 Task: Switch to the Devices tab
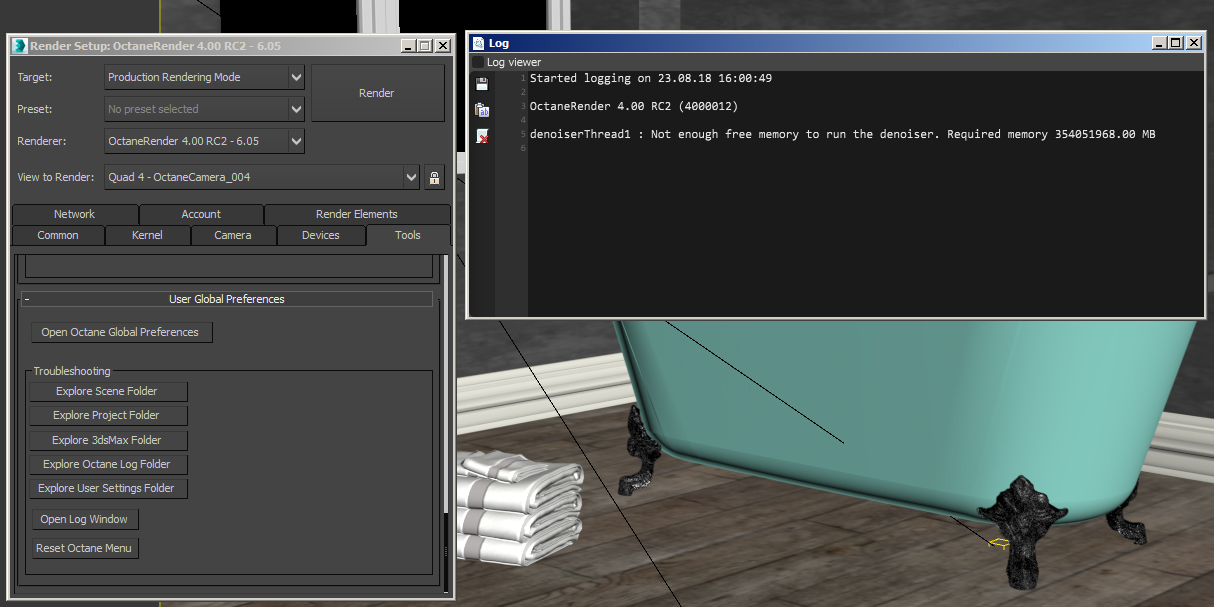tap(321, 235)
